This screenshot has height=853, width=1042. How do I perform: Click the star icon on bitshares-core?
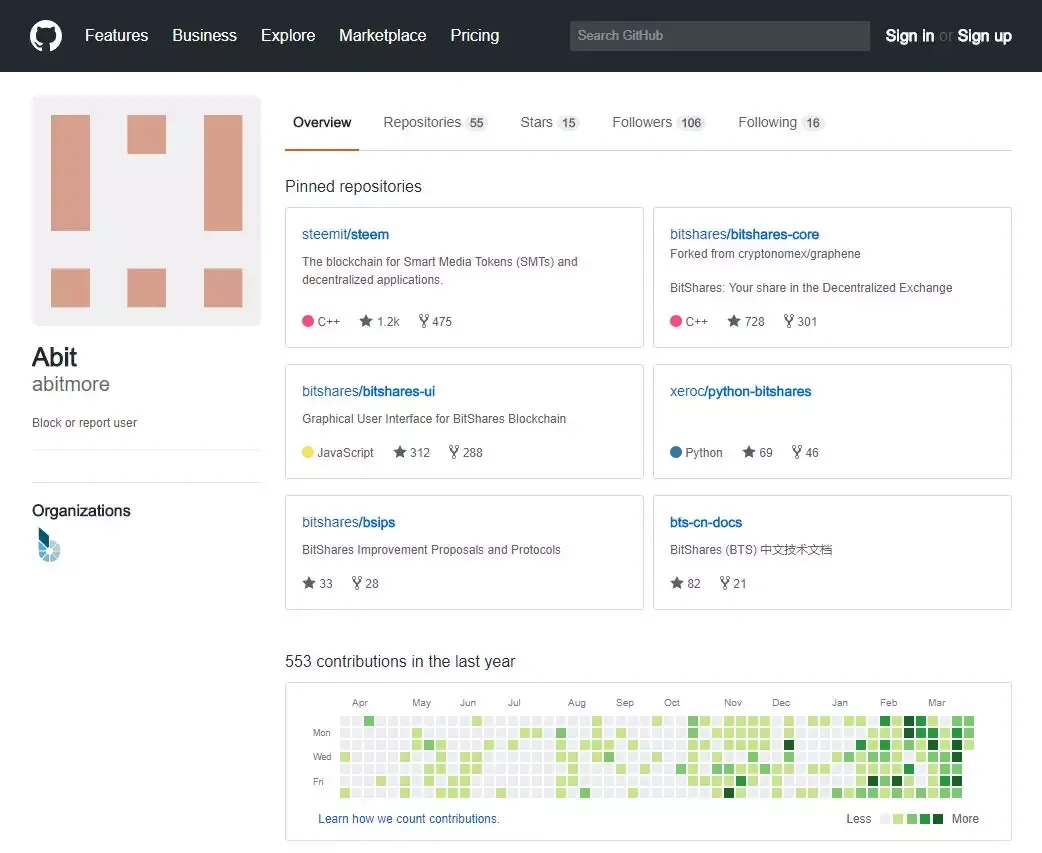734,321
